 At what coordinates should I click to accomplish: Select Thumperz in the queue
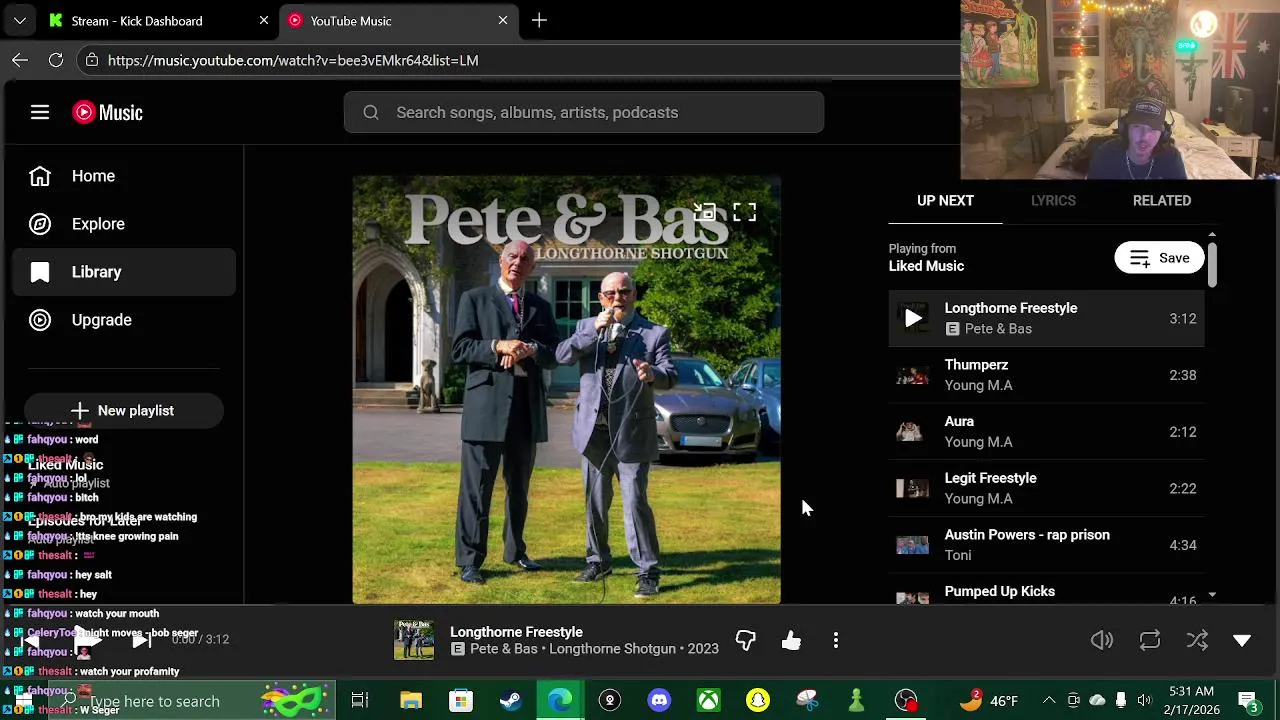tap(1046, 375)
